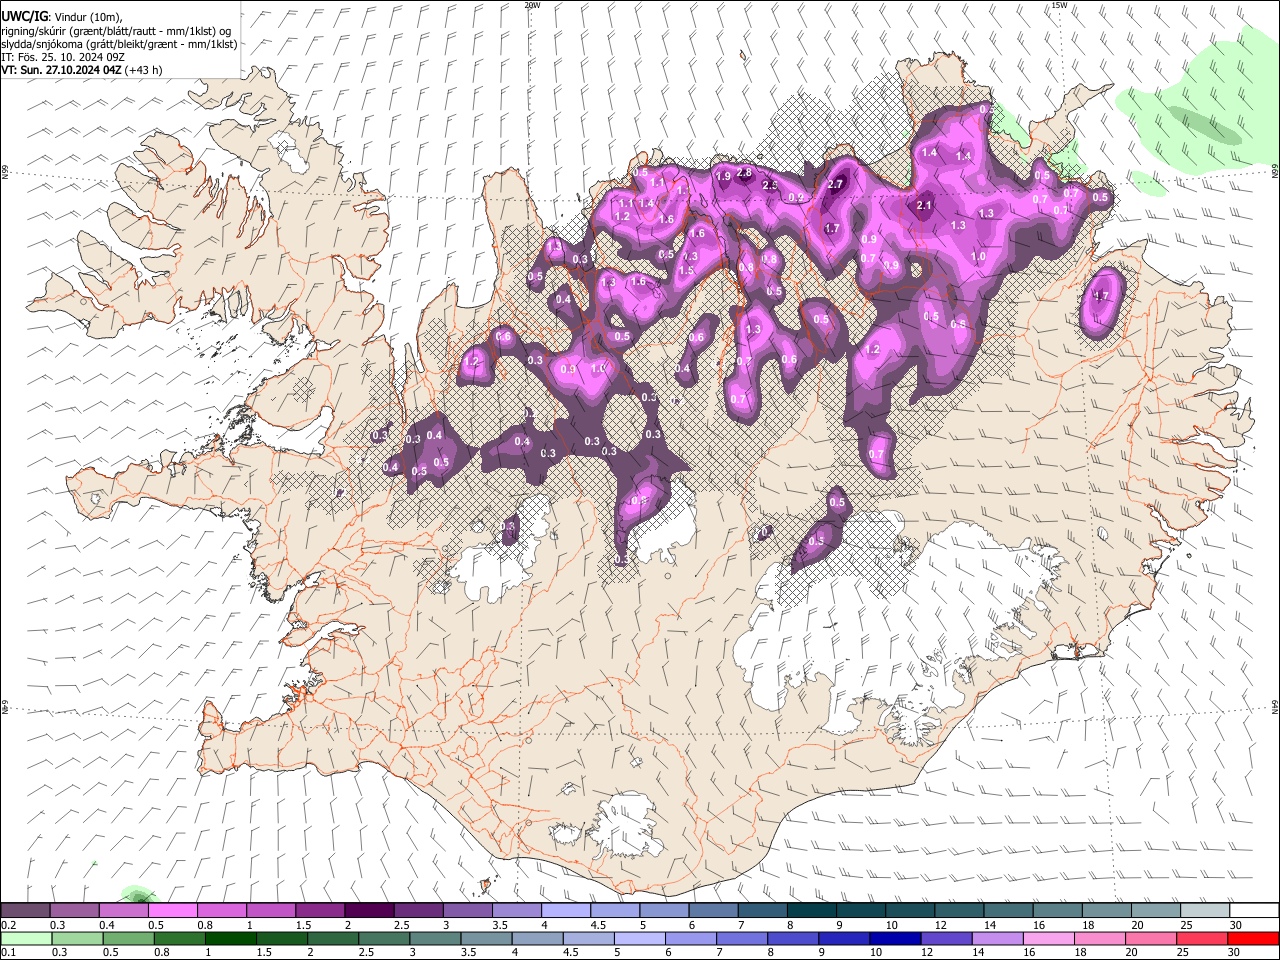Screen dimensions: 1280x960
Task: Click the 20 label on the lower scale
Action: [1132, 952]
